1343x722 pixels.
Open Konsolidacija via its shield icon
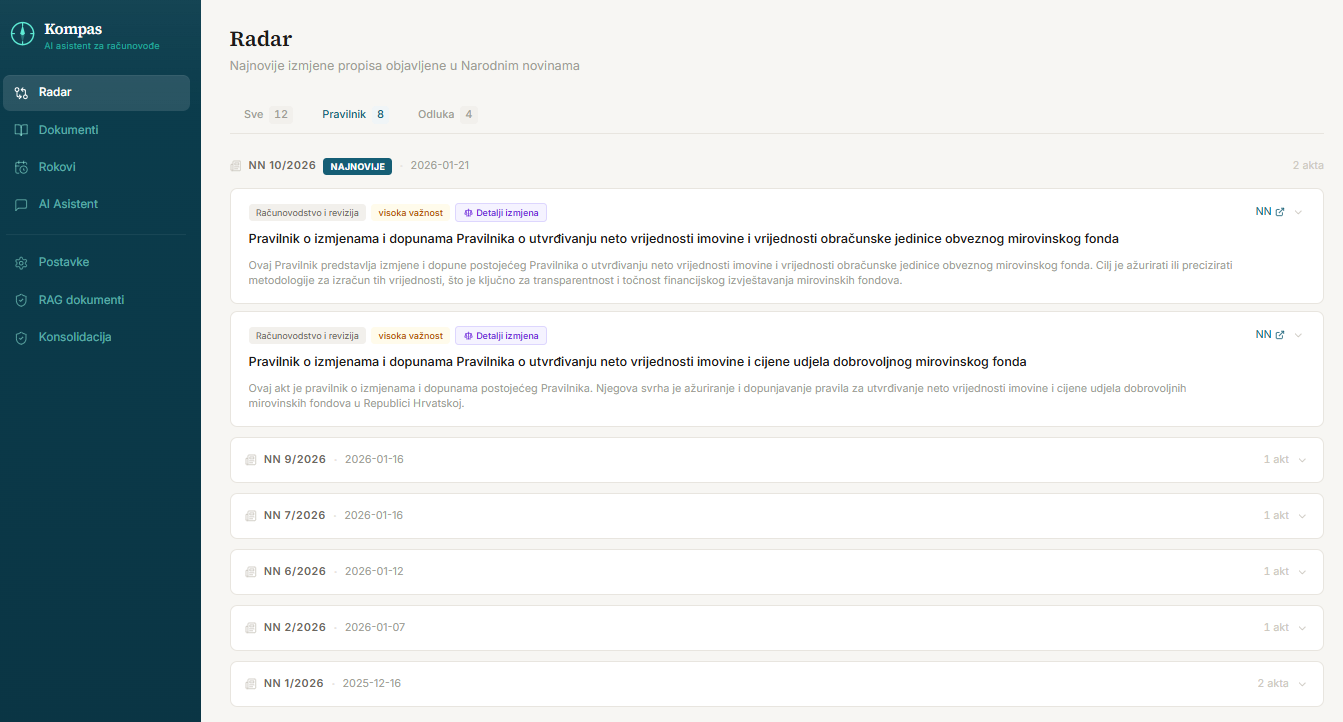click(x=21, y=338)
